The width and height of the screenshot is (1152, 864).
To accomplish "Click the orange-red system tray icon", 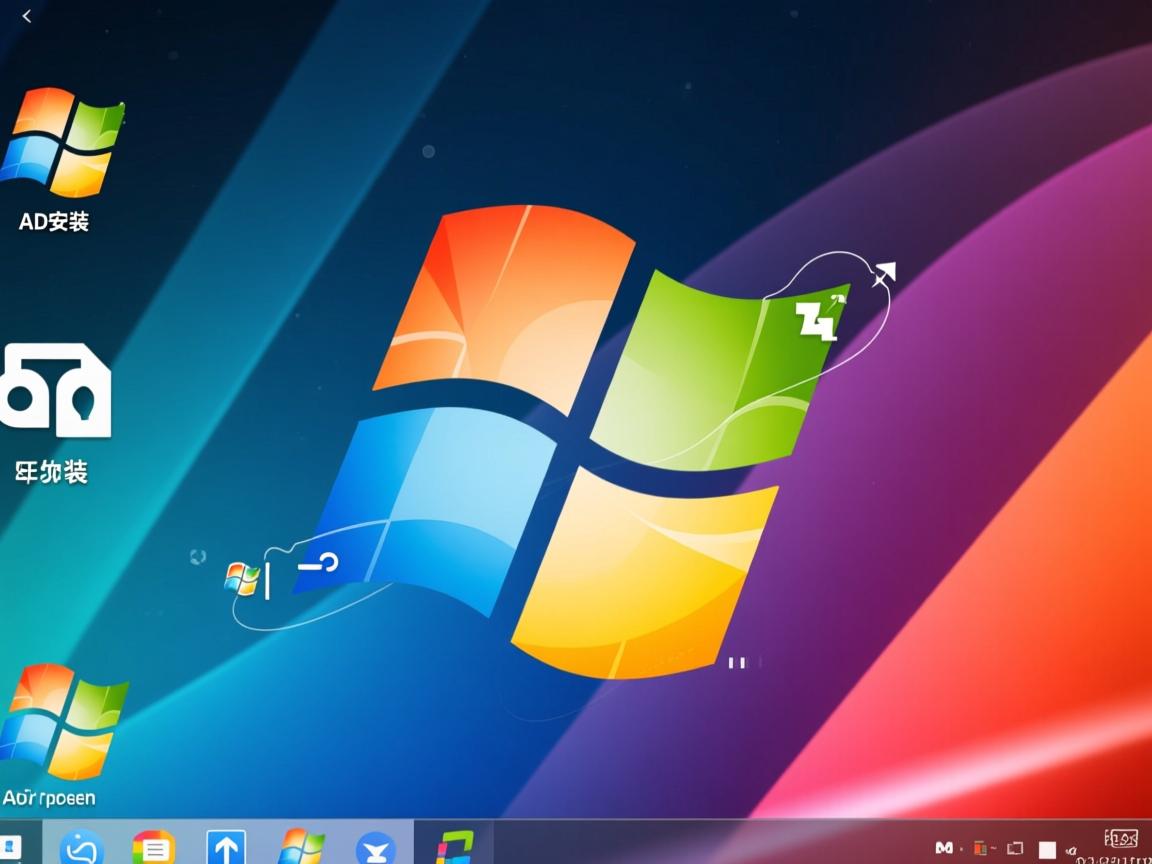I will (x=980, y=848).
